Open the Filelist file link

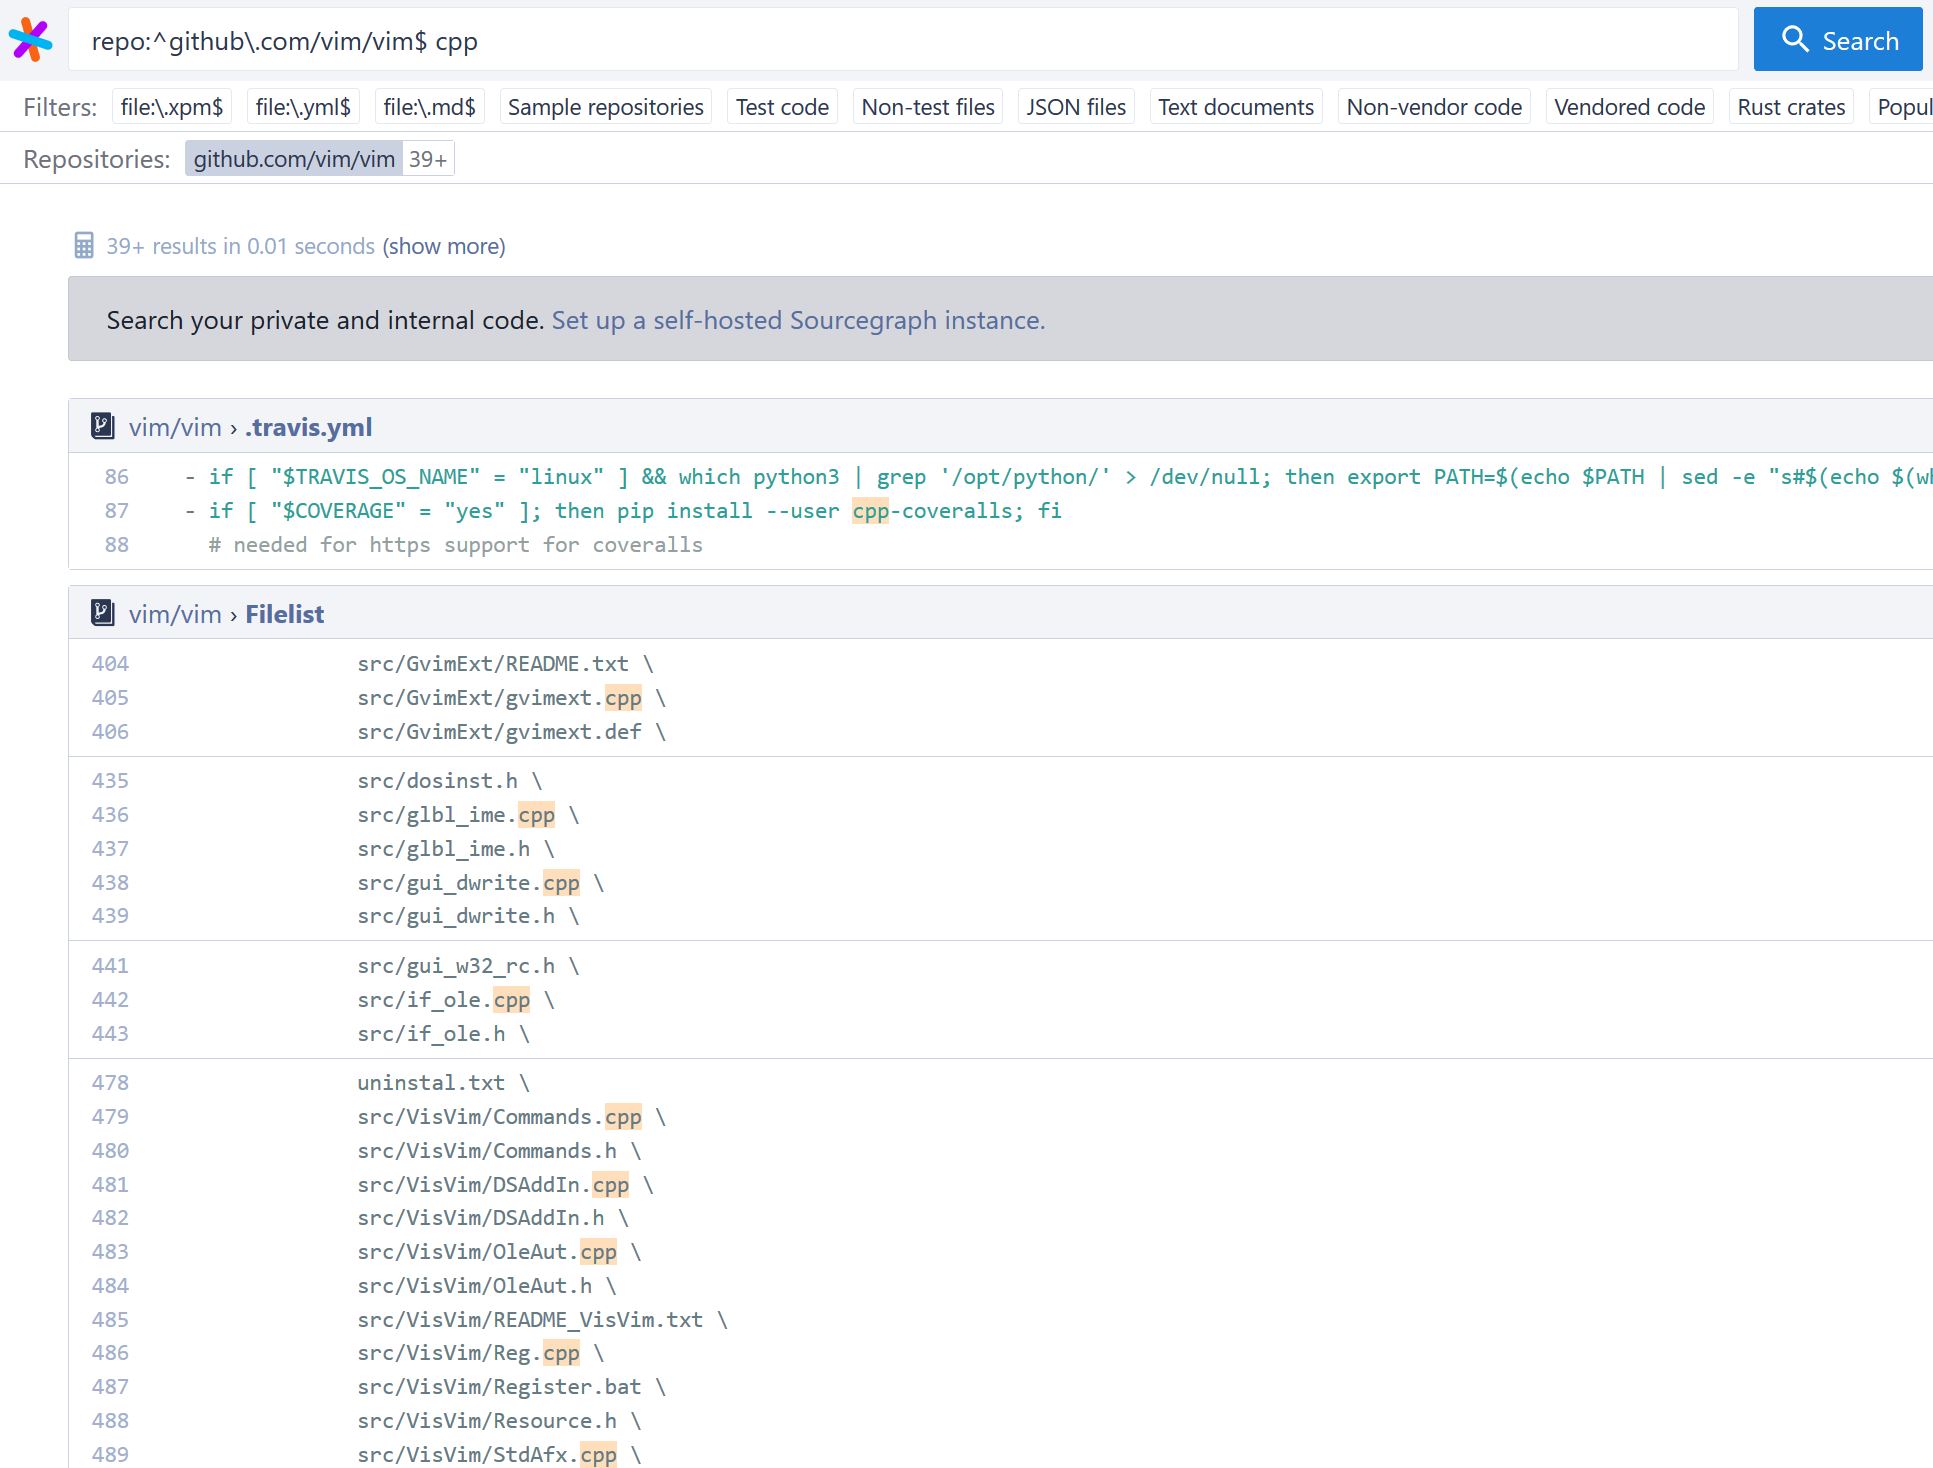click(x=285, y=614)
